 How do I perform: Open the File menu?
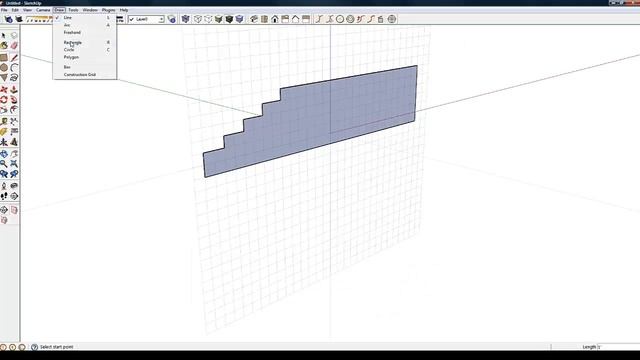pyautogui.click(x=4, y=10)
